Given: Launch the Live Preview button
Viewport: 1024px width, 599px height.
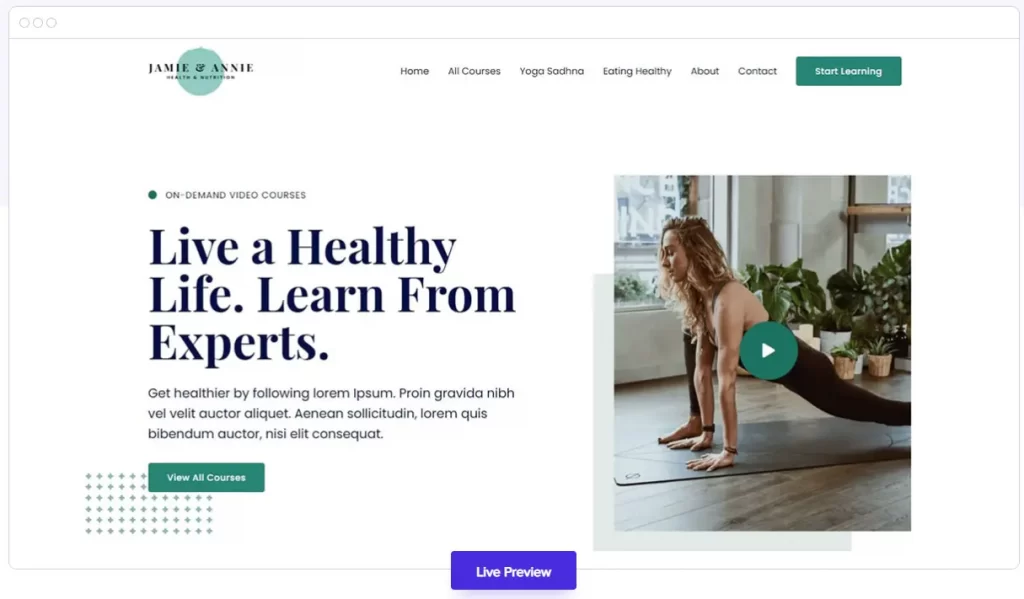Looking at the screenshot, I should coord(513,571).
